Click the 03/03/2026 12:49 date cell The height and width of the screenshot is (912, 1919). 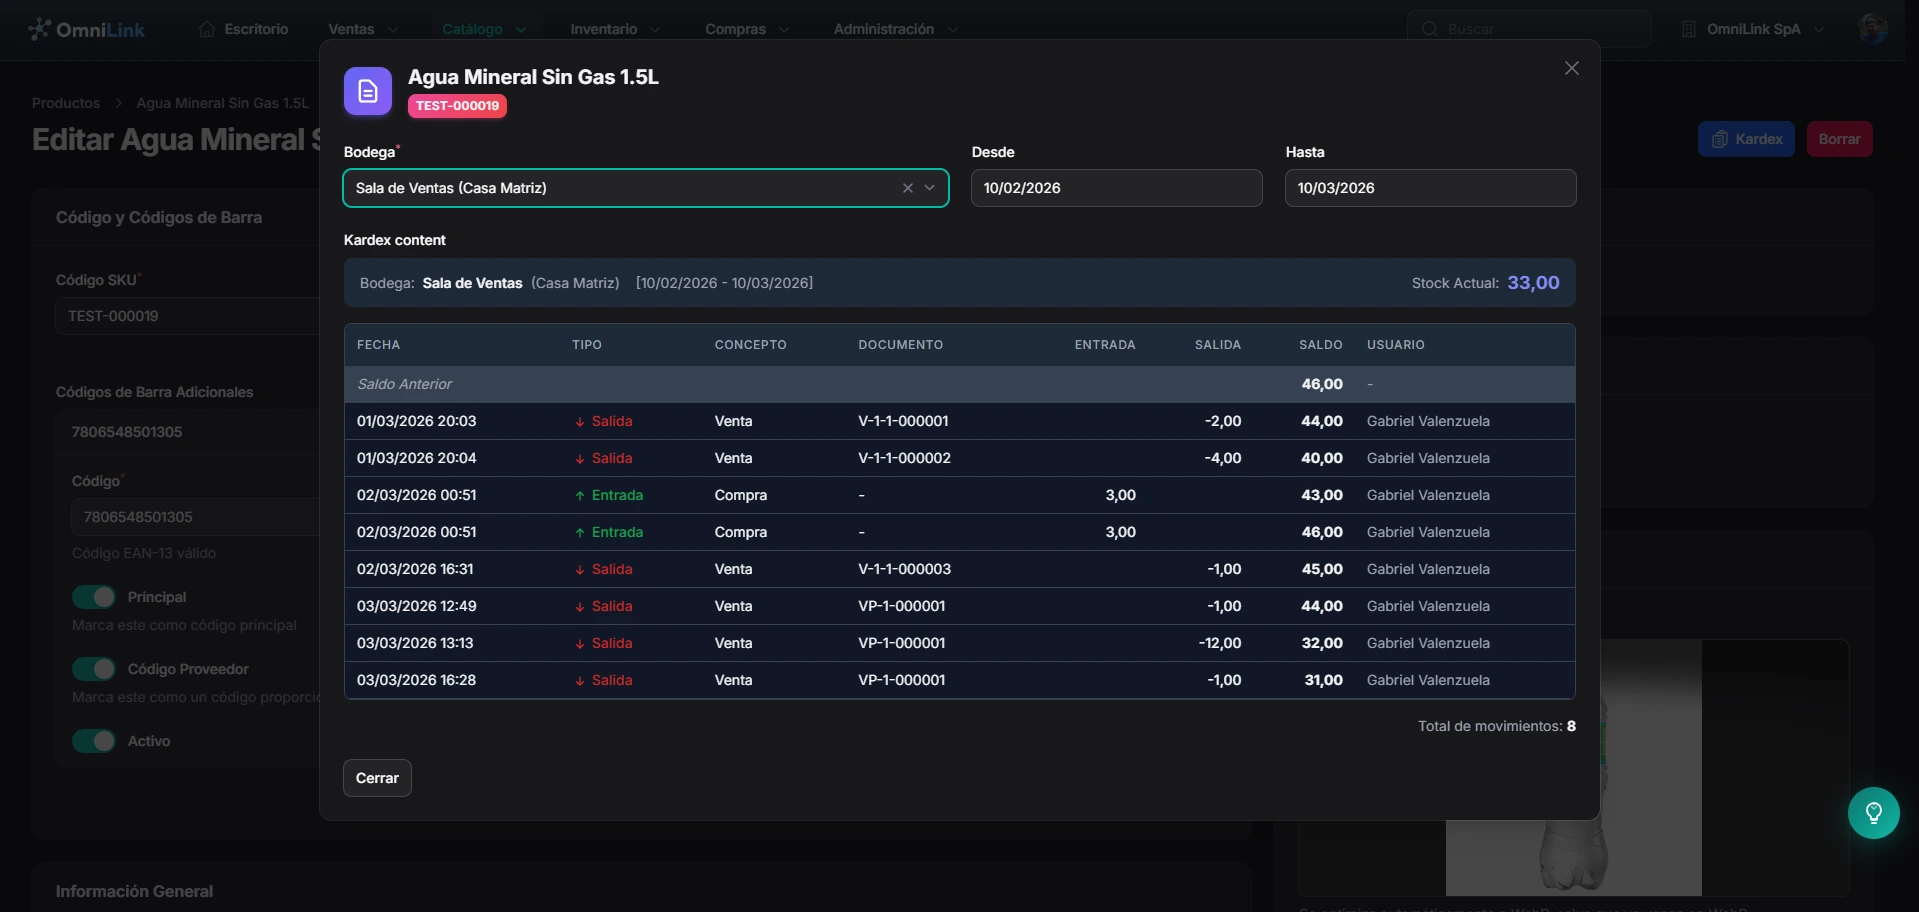click(416, 606)
